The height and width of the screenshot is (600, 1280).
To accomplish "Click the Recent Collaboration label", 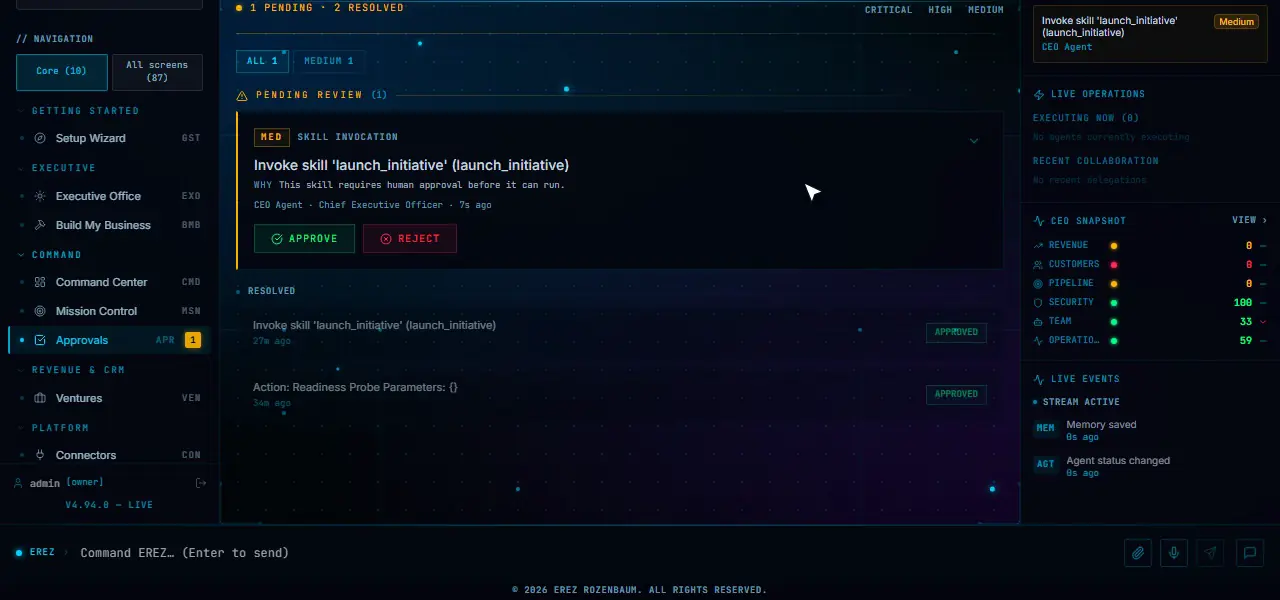I will click(x=1096, y=161).
